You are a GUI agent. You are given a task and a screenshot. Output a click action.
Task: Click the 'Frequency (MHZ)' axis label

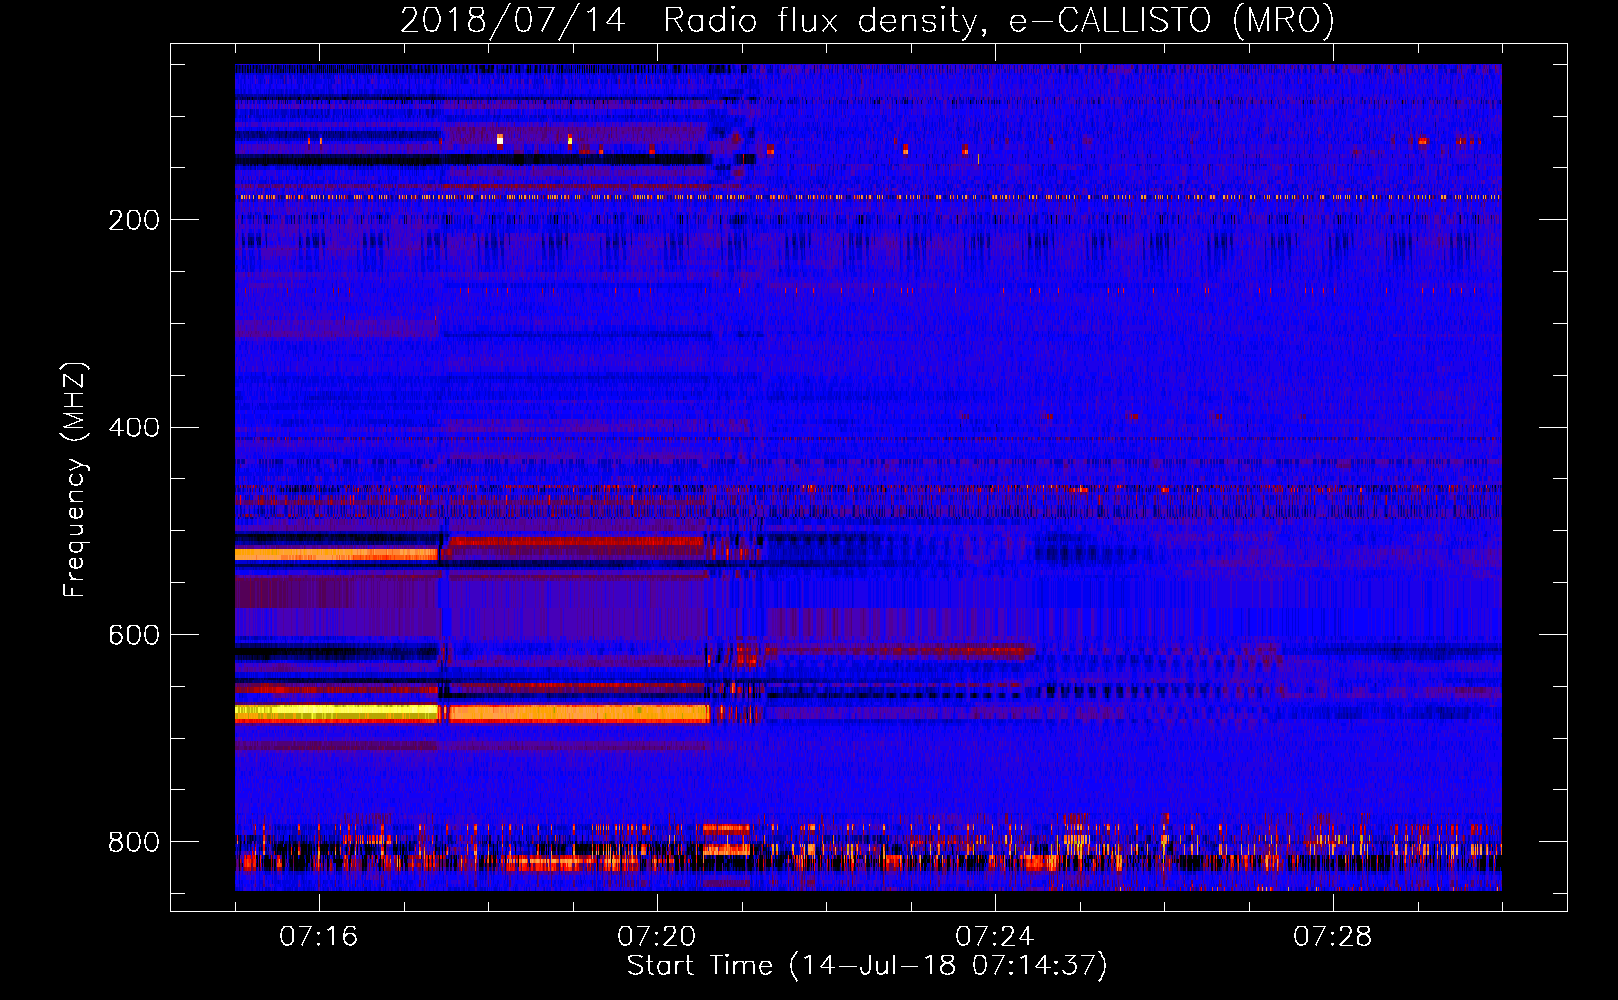(74, 480)
